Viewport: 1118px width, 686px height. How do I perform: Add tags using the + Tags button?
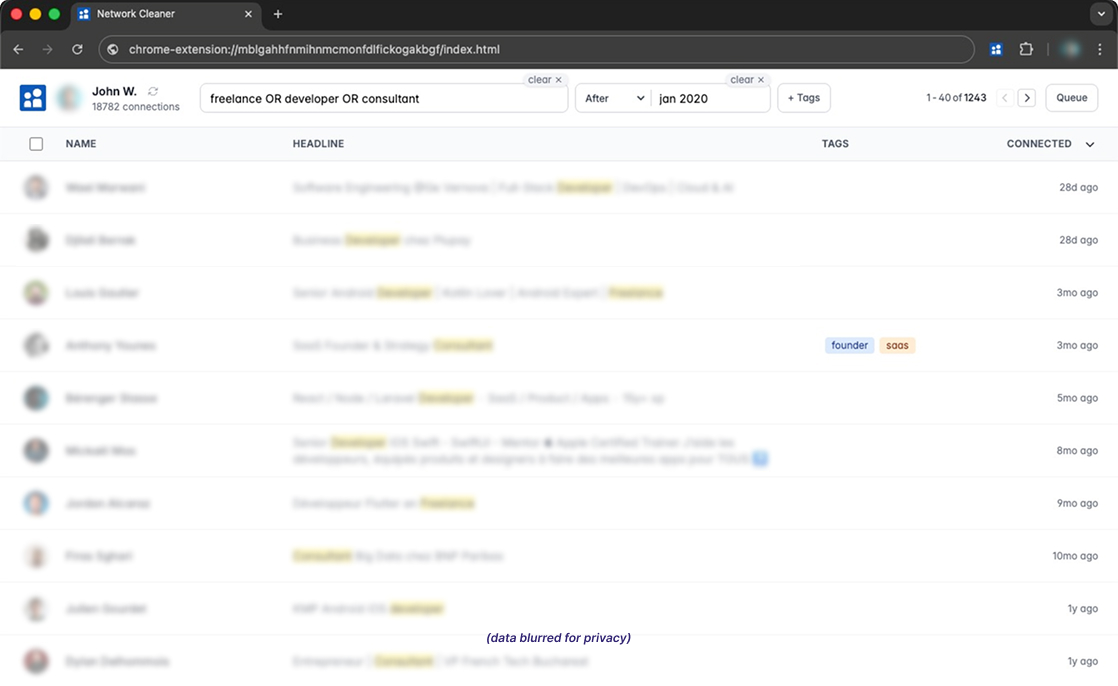tap(804, 97)
